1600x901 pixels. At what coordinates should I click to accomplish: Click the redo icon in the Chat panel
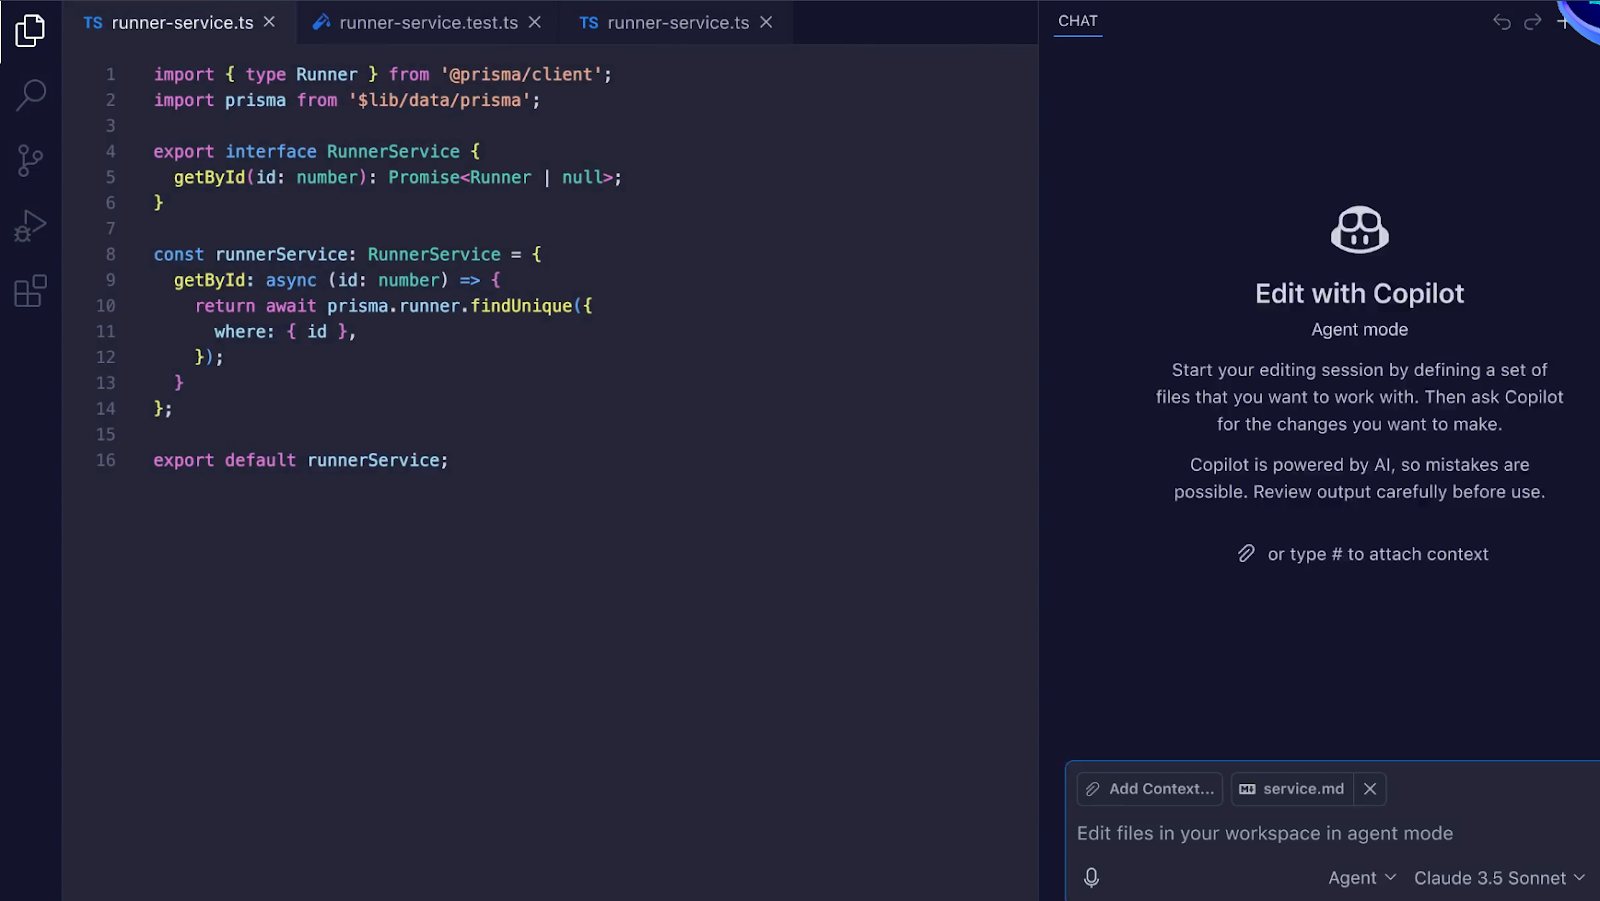click(1532, 20)
